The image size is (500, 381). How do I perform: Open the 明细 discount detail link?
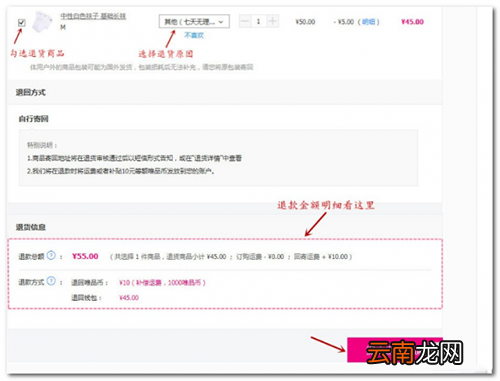coord(368,22)
